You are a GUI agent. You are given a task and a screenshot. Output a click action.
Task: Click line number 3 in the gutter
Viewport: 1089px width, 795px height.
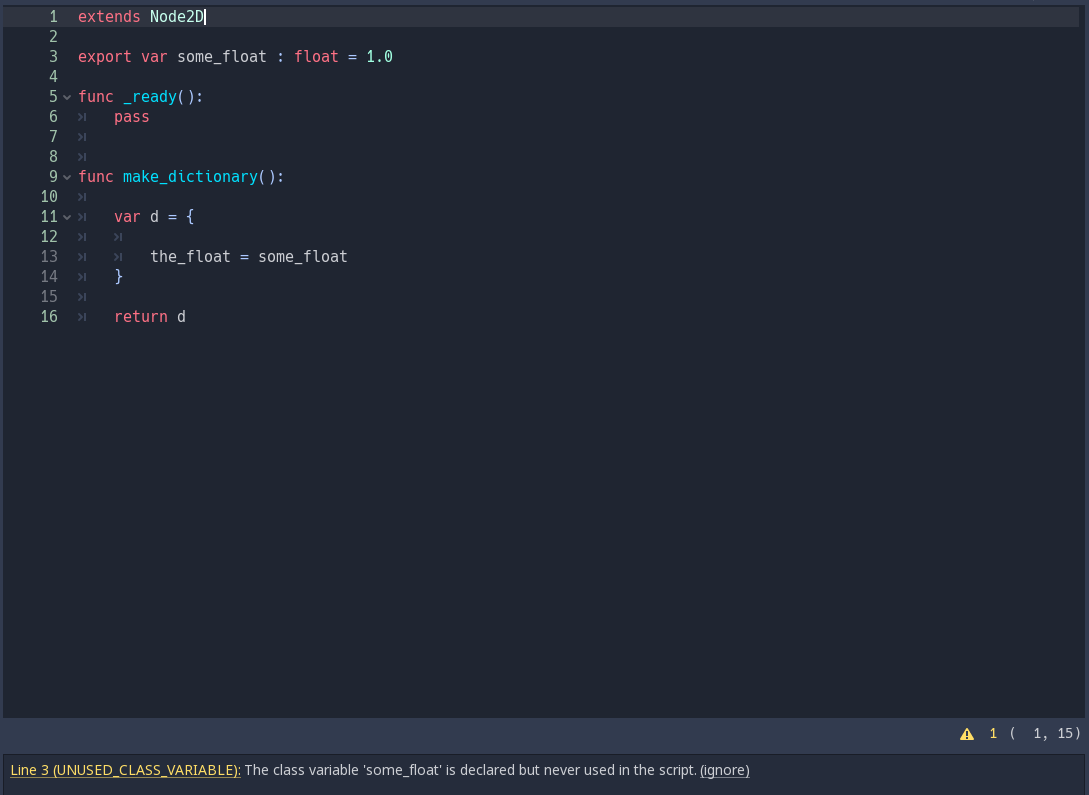coord(52,57)
